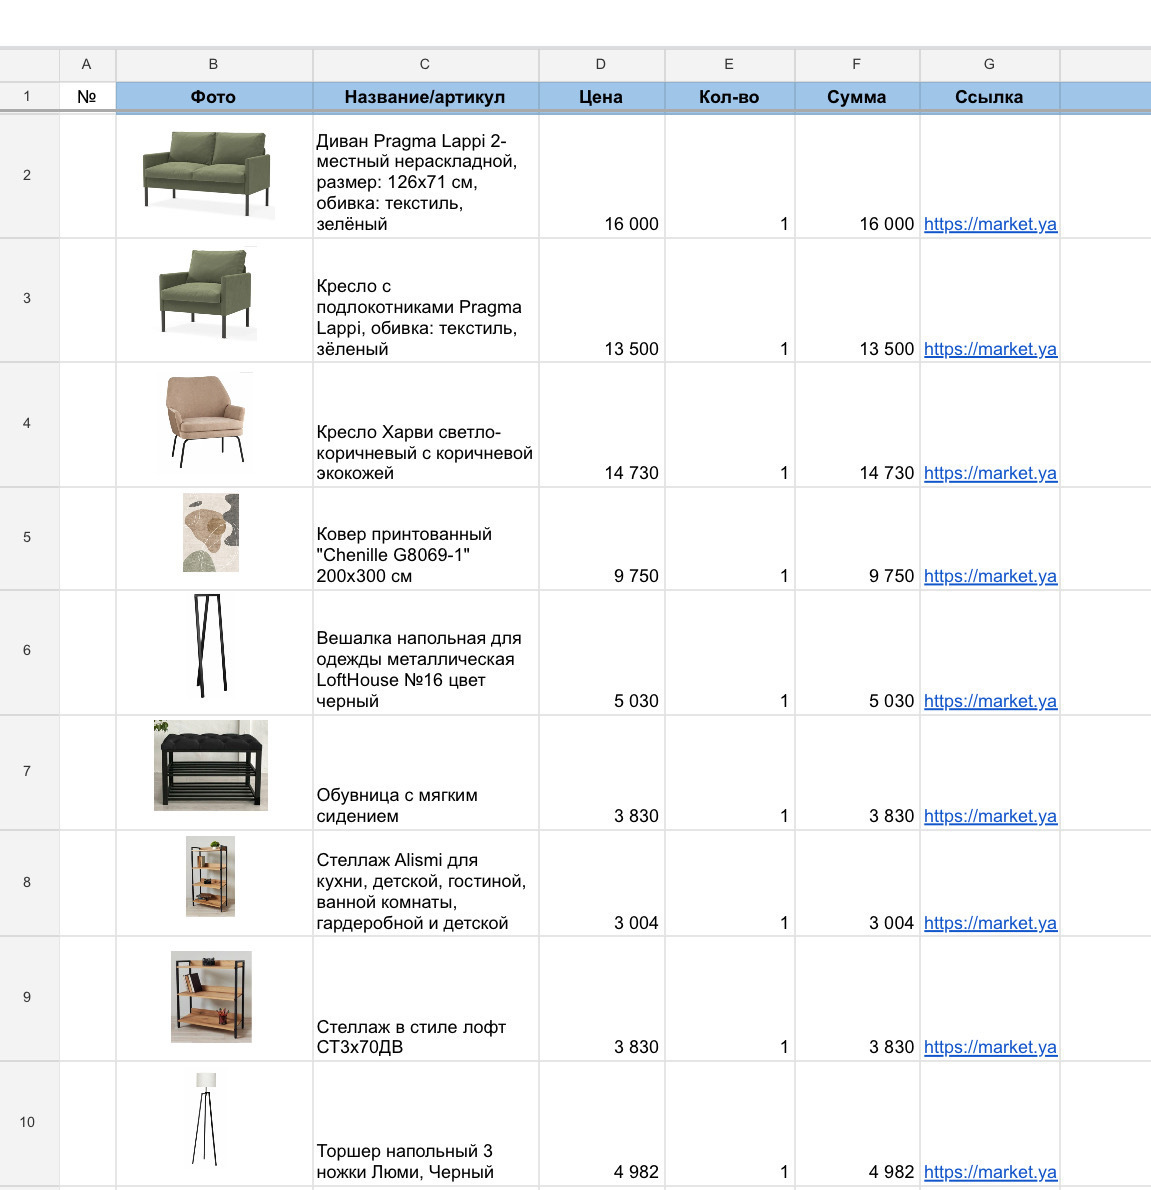
Task: Select row 6 header
Action: pos(30,651)
